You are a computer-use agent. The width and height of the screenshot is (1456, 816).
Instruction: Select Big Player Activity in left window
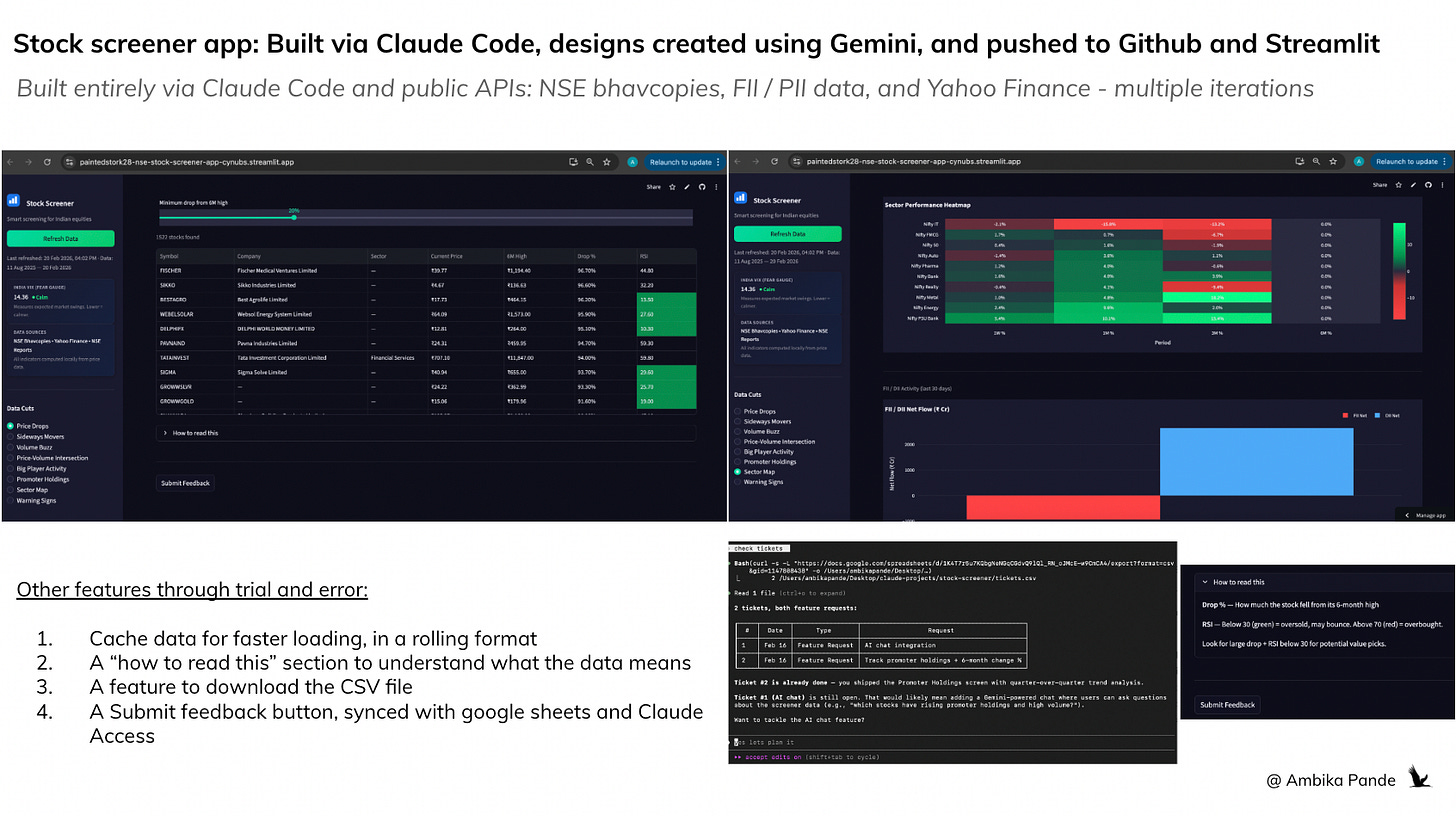(10, 468)
